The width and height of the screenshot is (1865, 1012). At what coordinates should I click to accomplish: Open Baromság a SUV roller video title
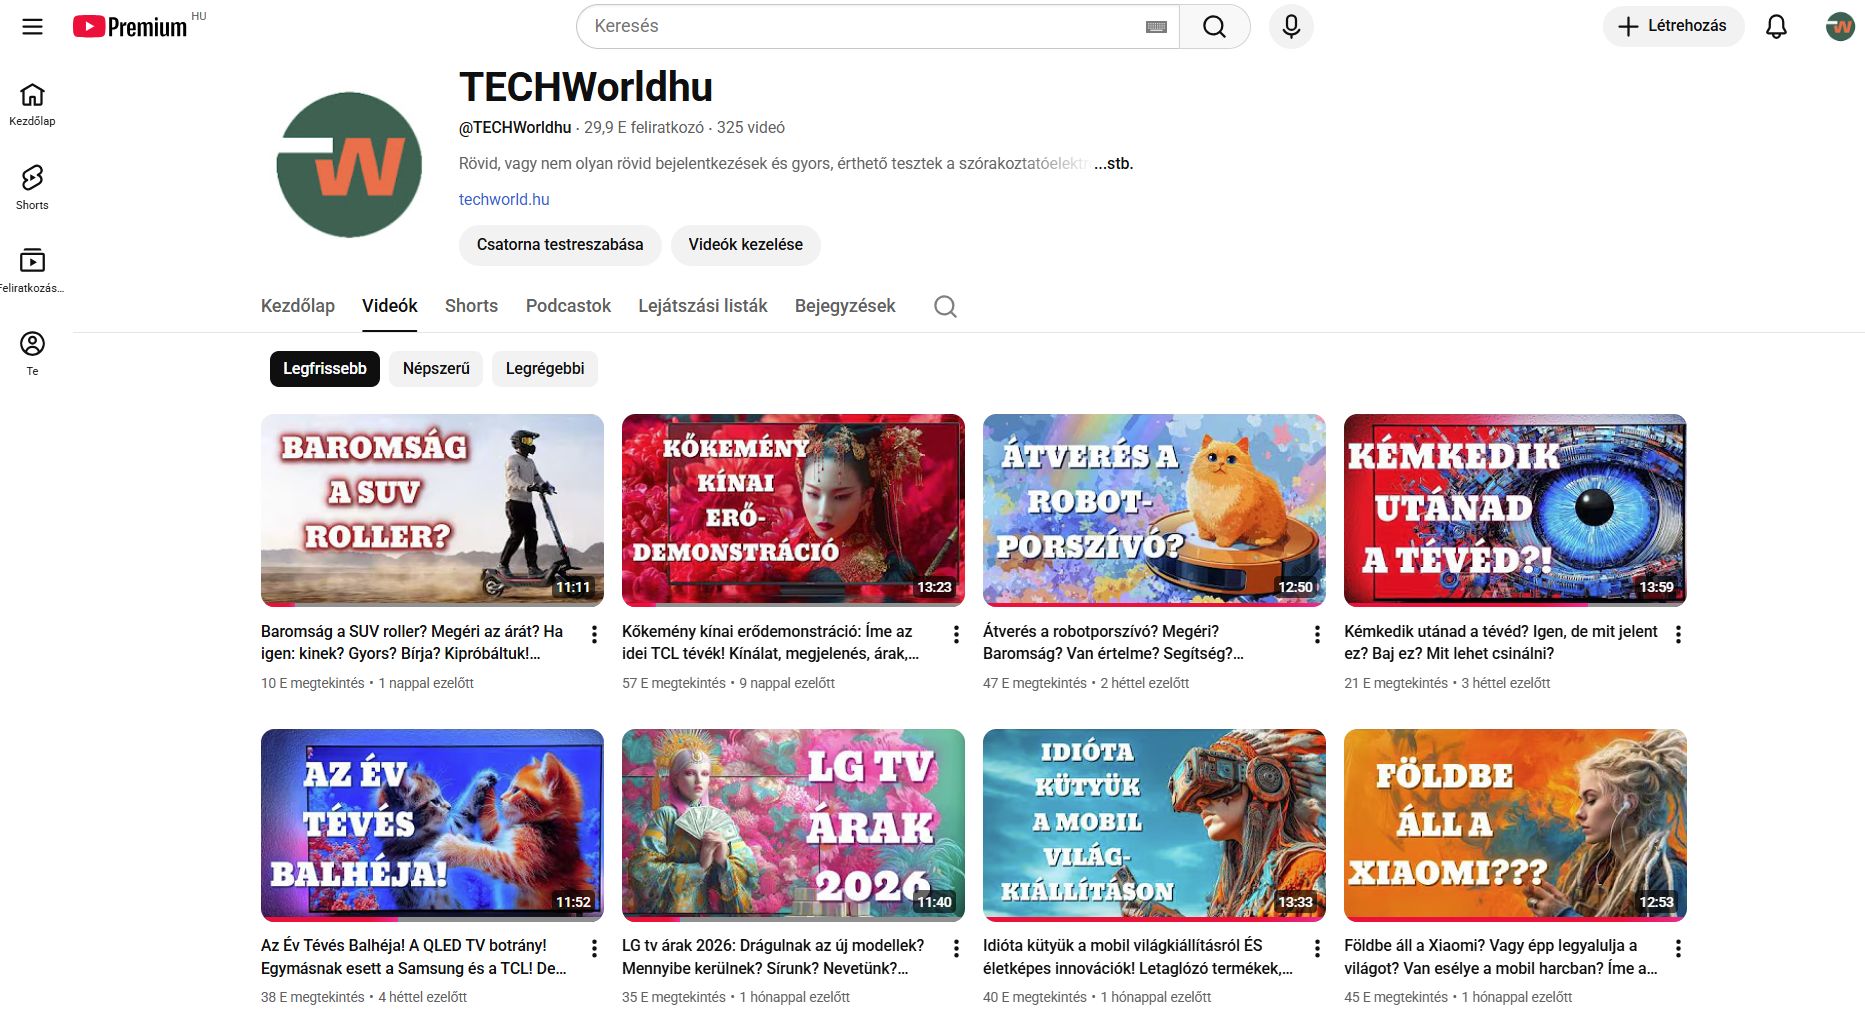(412, 643)
